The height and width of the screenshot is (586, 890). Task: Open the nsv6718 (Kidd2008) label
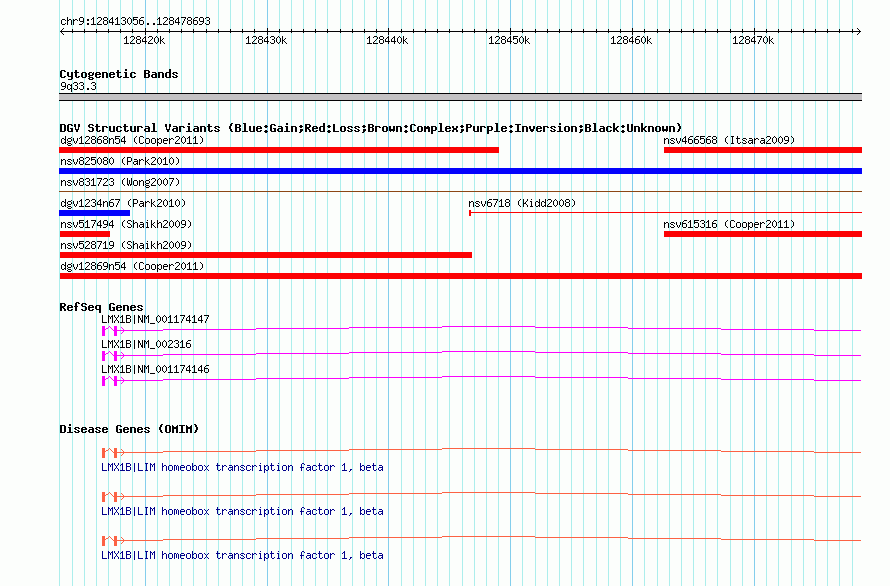tap(522, 203)
